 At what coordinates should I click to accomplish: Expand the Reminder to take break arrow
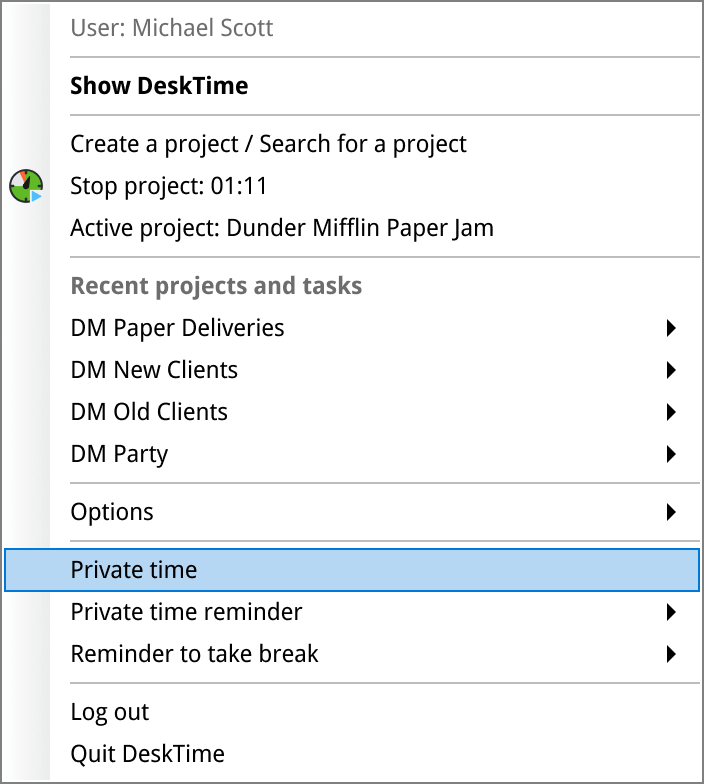point(671,654)
